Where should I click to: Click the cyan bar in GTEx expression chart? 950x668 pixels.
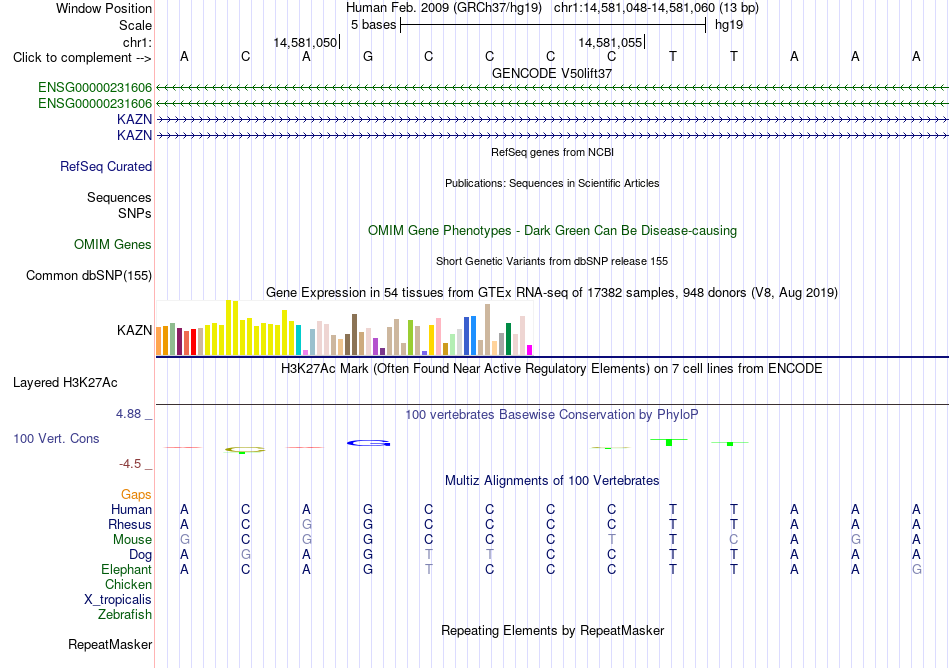point(299,340)
